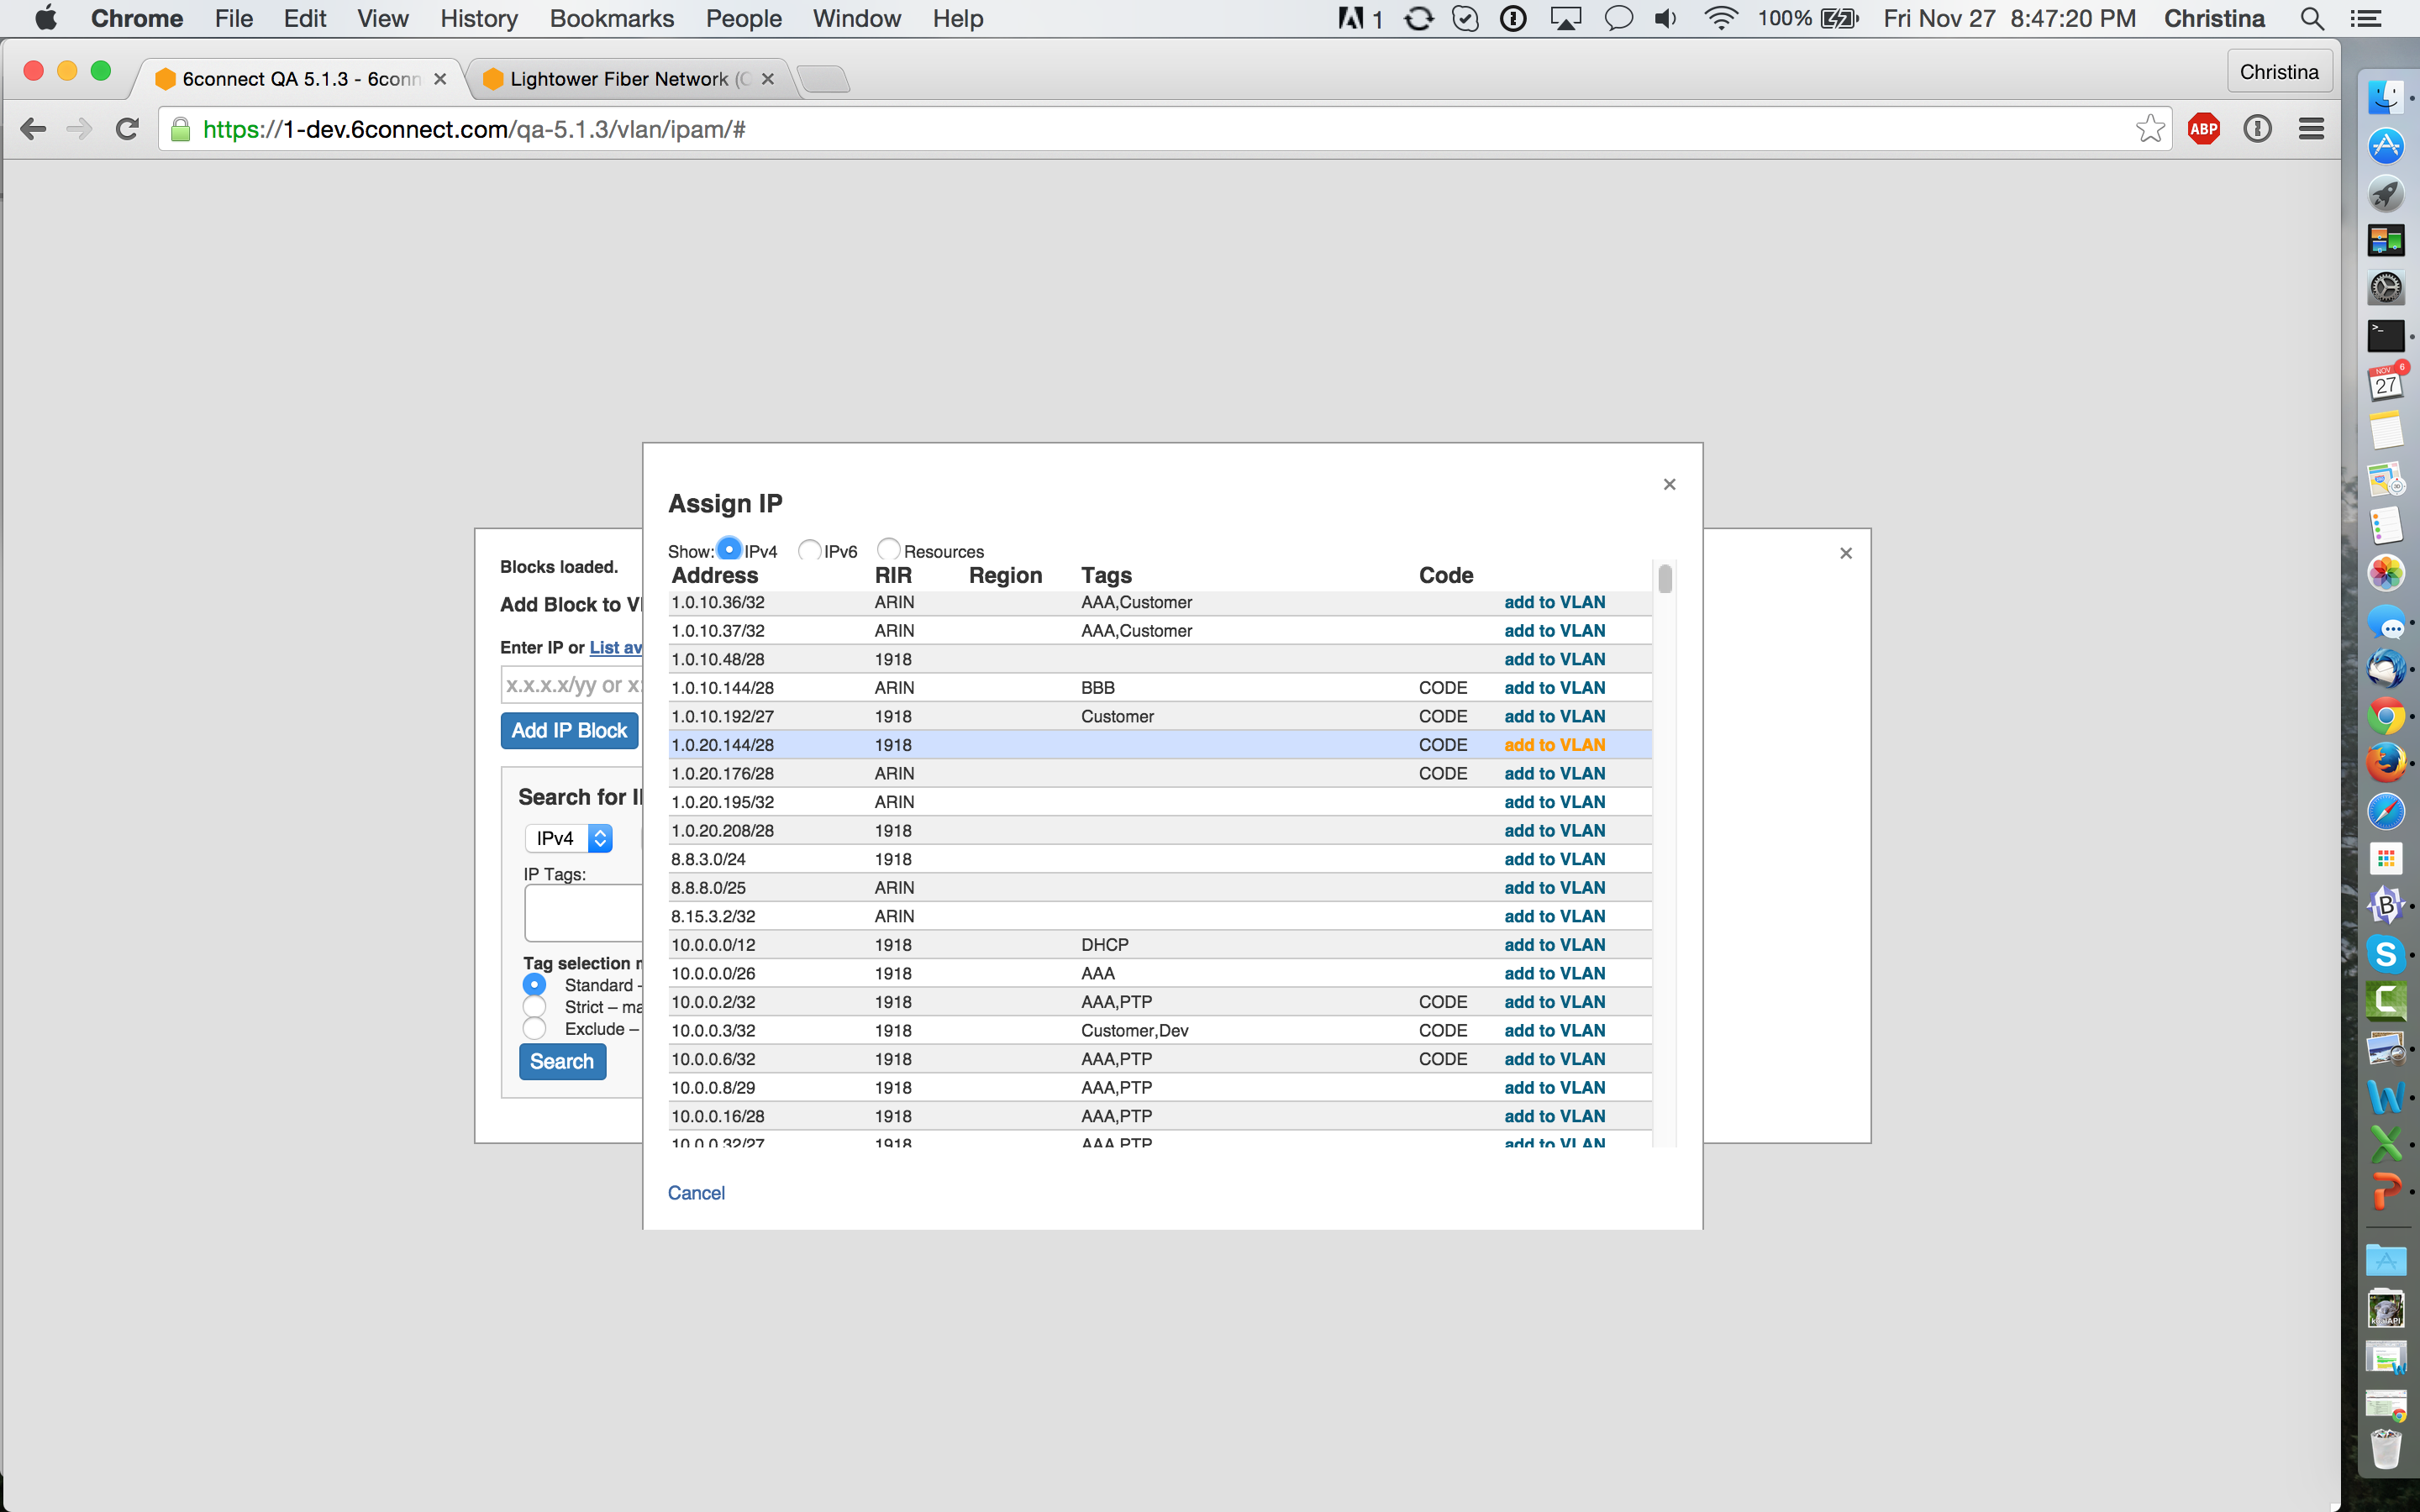Image resolution: width=2420 pixels, height=1512 pixels.
Task: Open Skype from the dock
Action: tap(2386, 954)
